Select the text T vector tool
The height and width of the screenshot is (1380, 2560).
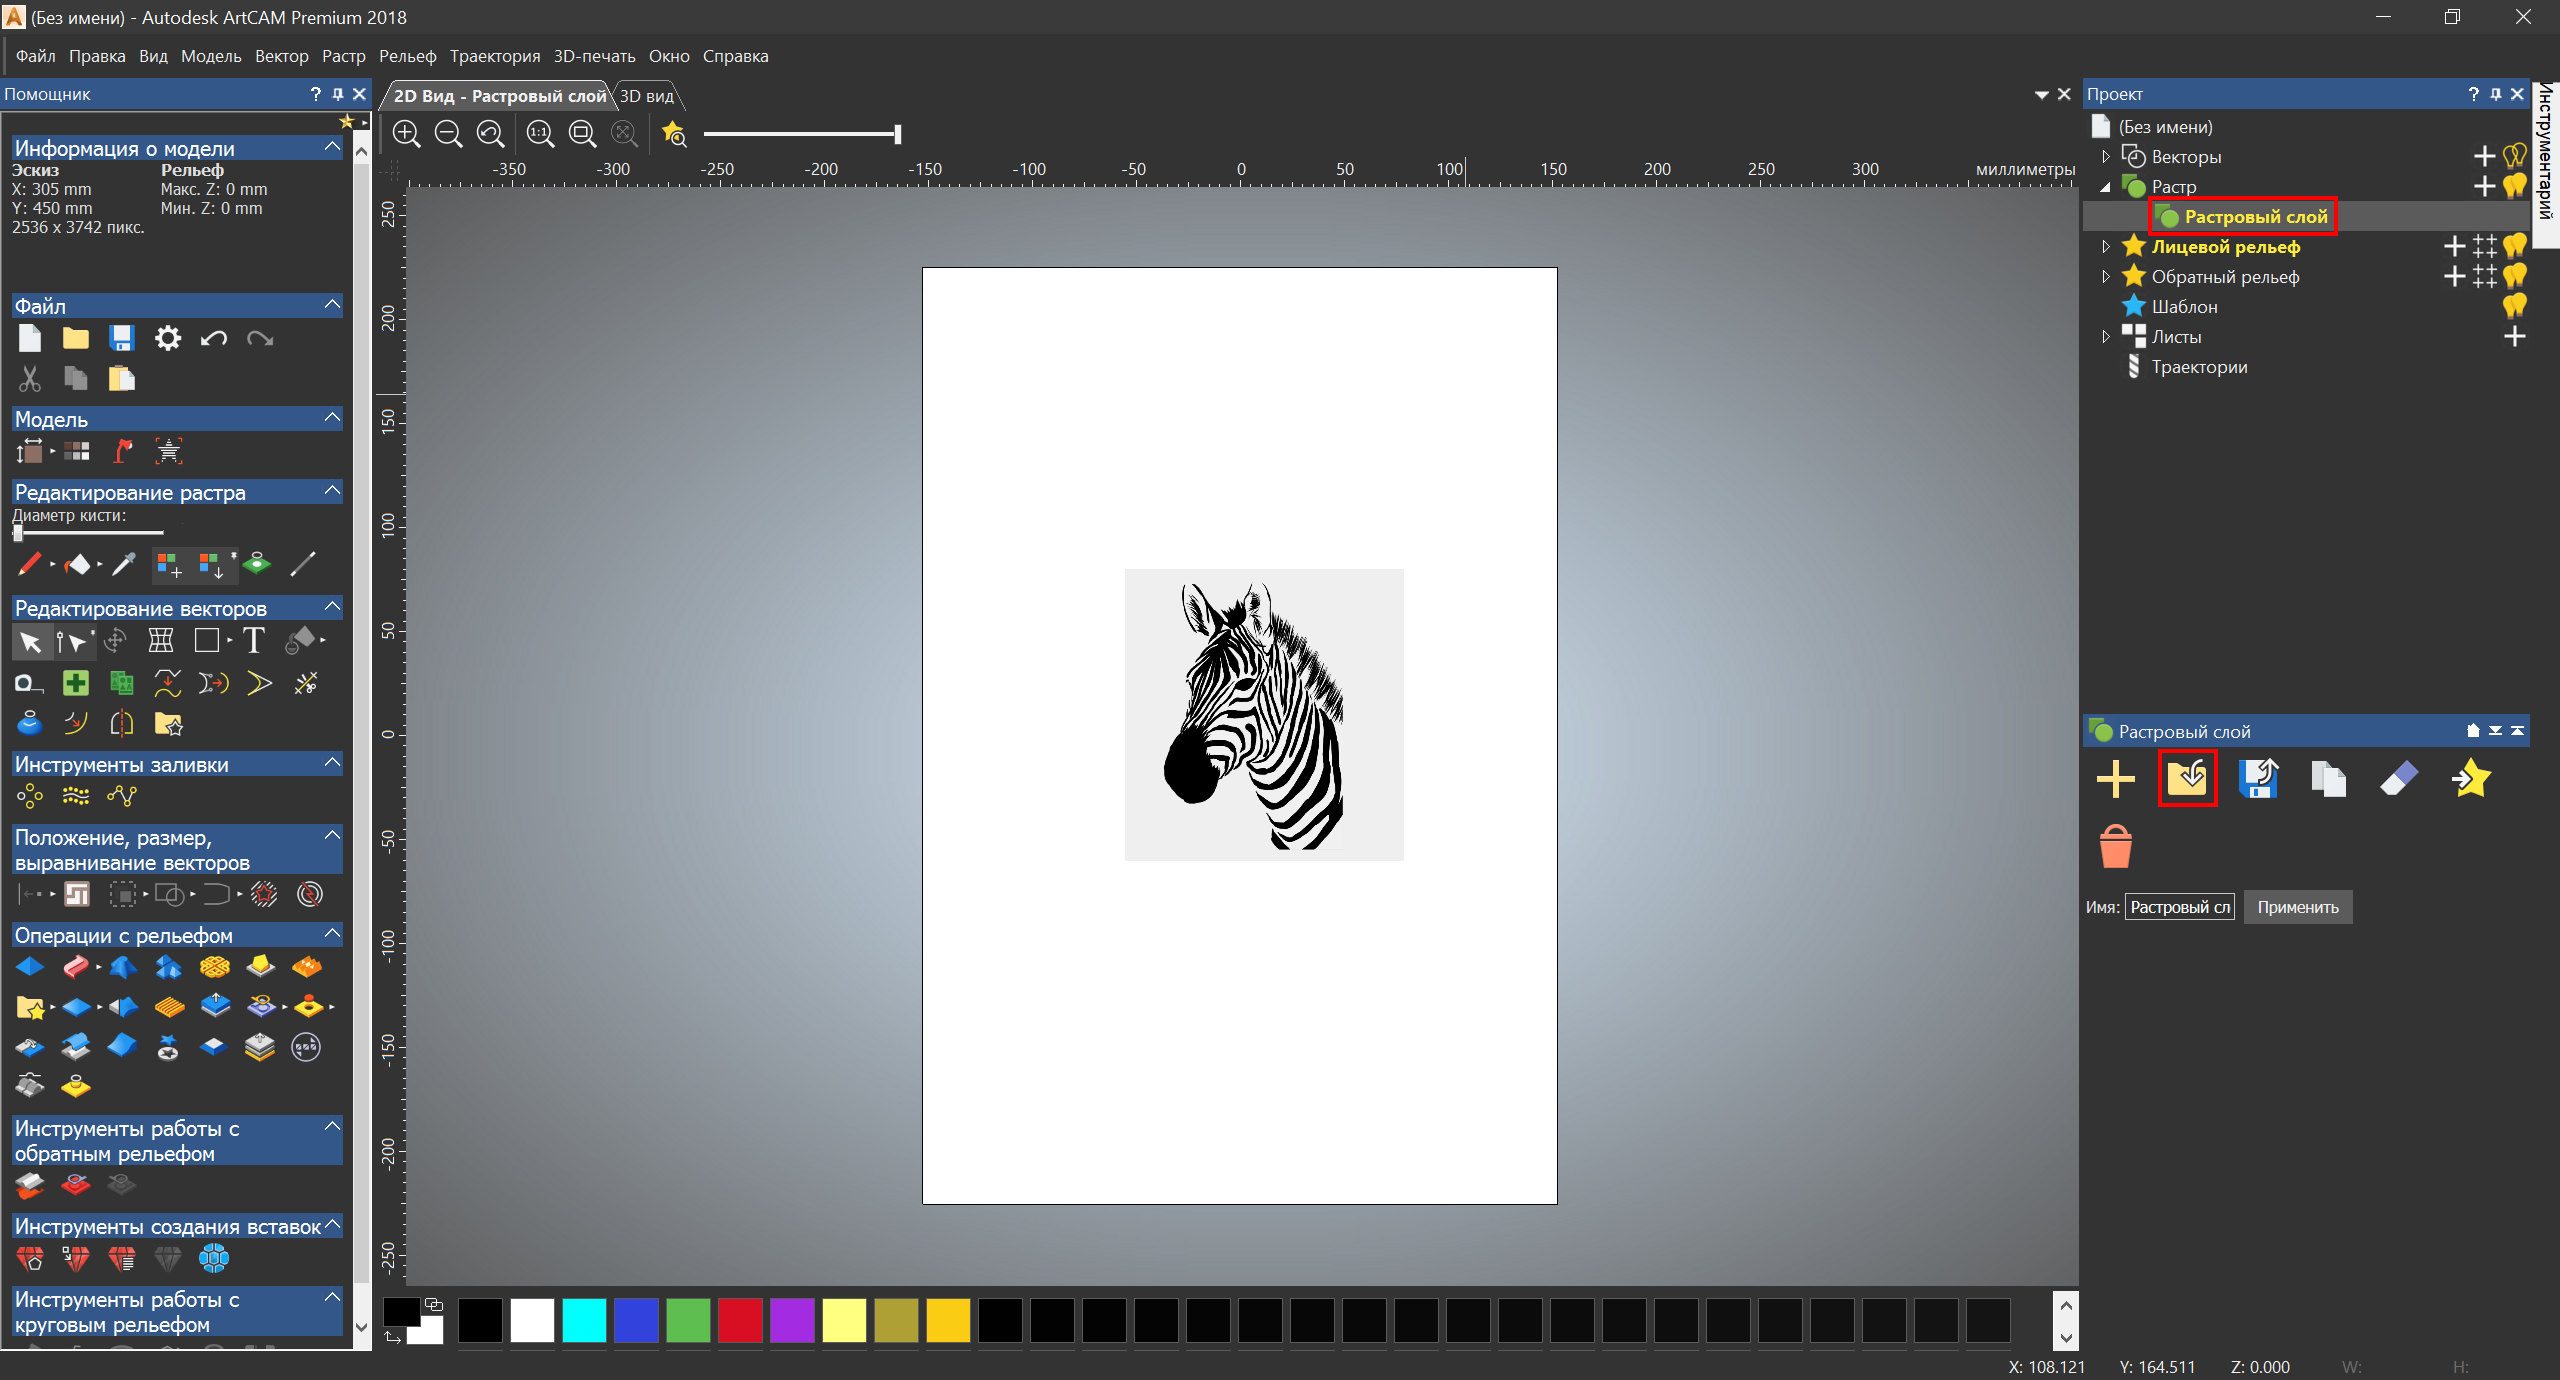(x=254, y=640)
